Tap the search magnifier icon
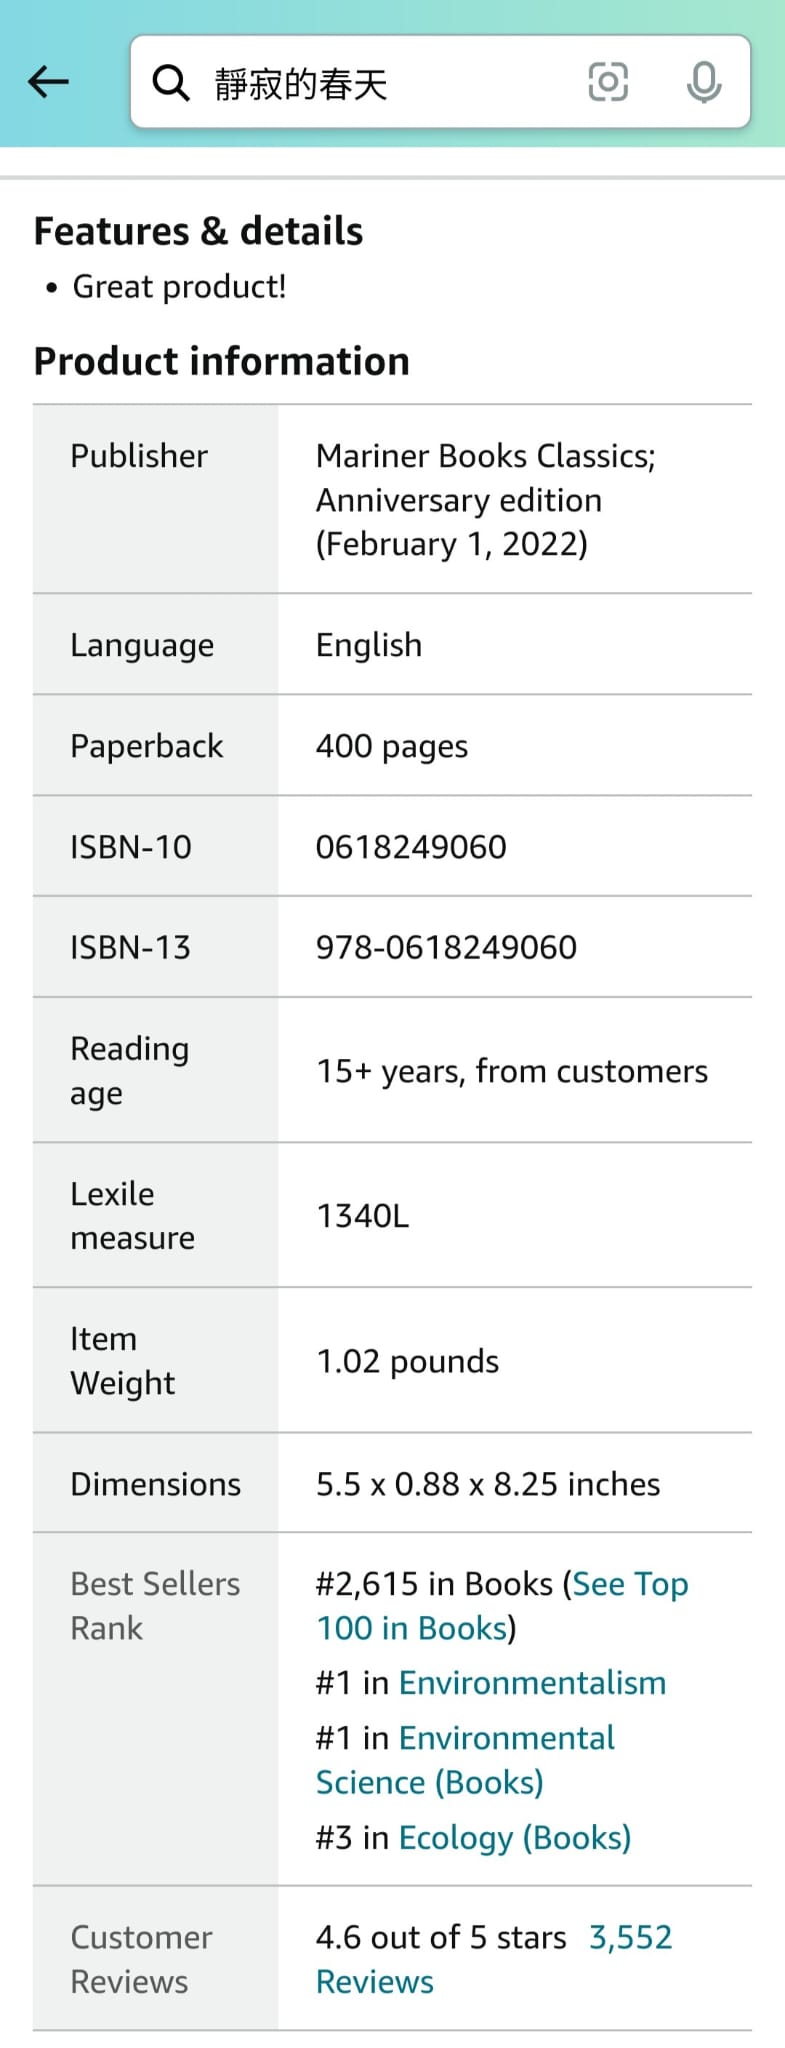The width and height of the screenshot is (785, 2048). click(170, 83)
